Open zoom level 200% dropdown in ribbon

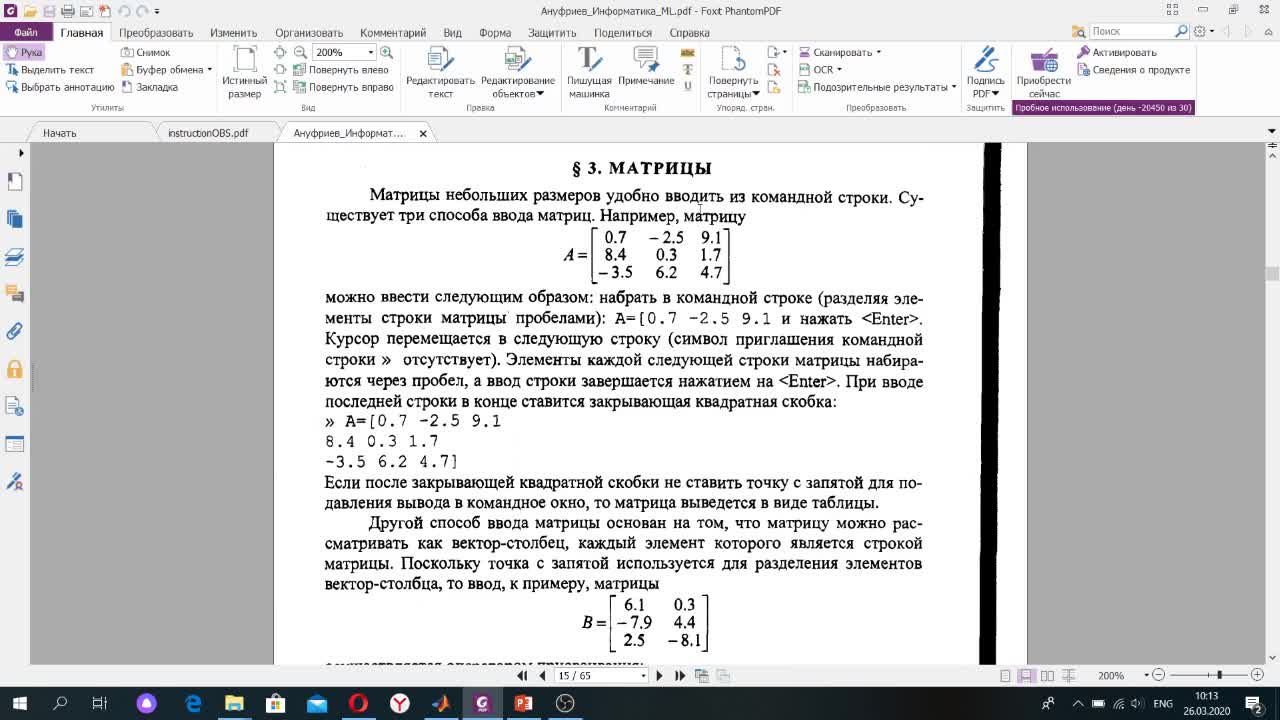(x=371, y=52)
